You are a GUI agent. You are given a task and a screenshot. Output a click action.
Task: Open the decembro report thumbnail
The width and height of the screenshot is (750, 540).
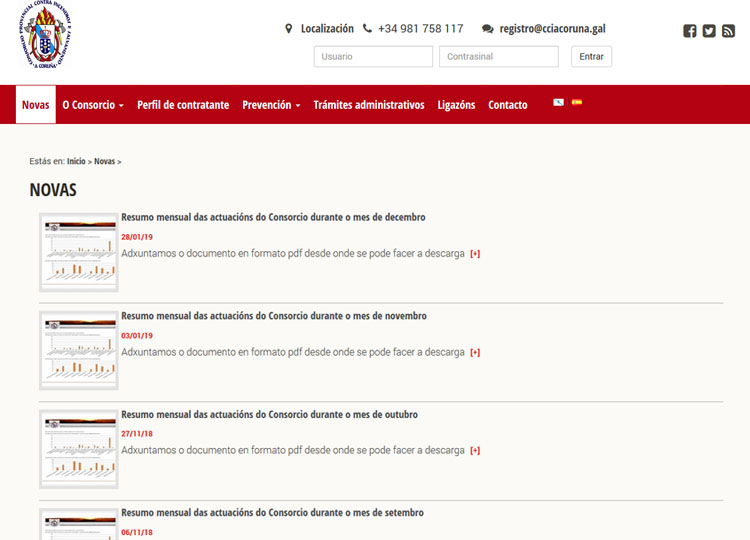pyautogui.click(x=79, y=252)
